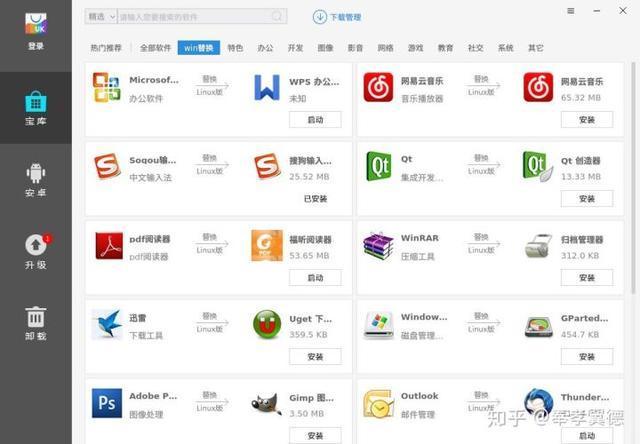Click the WinRAR books icon
The width and height of the screenshot is (640, 444).
pos(378,246)
